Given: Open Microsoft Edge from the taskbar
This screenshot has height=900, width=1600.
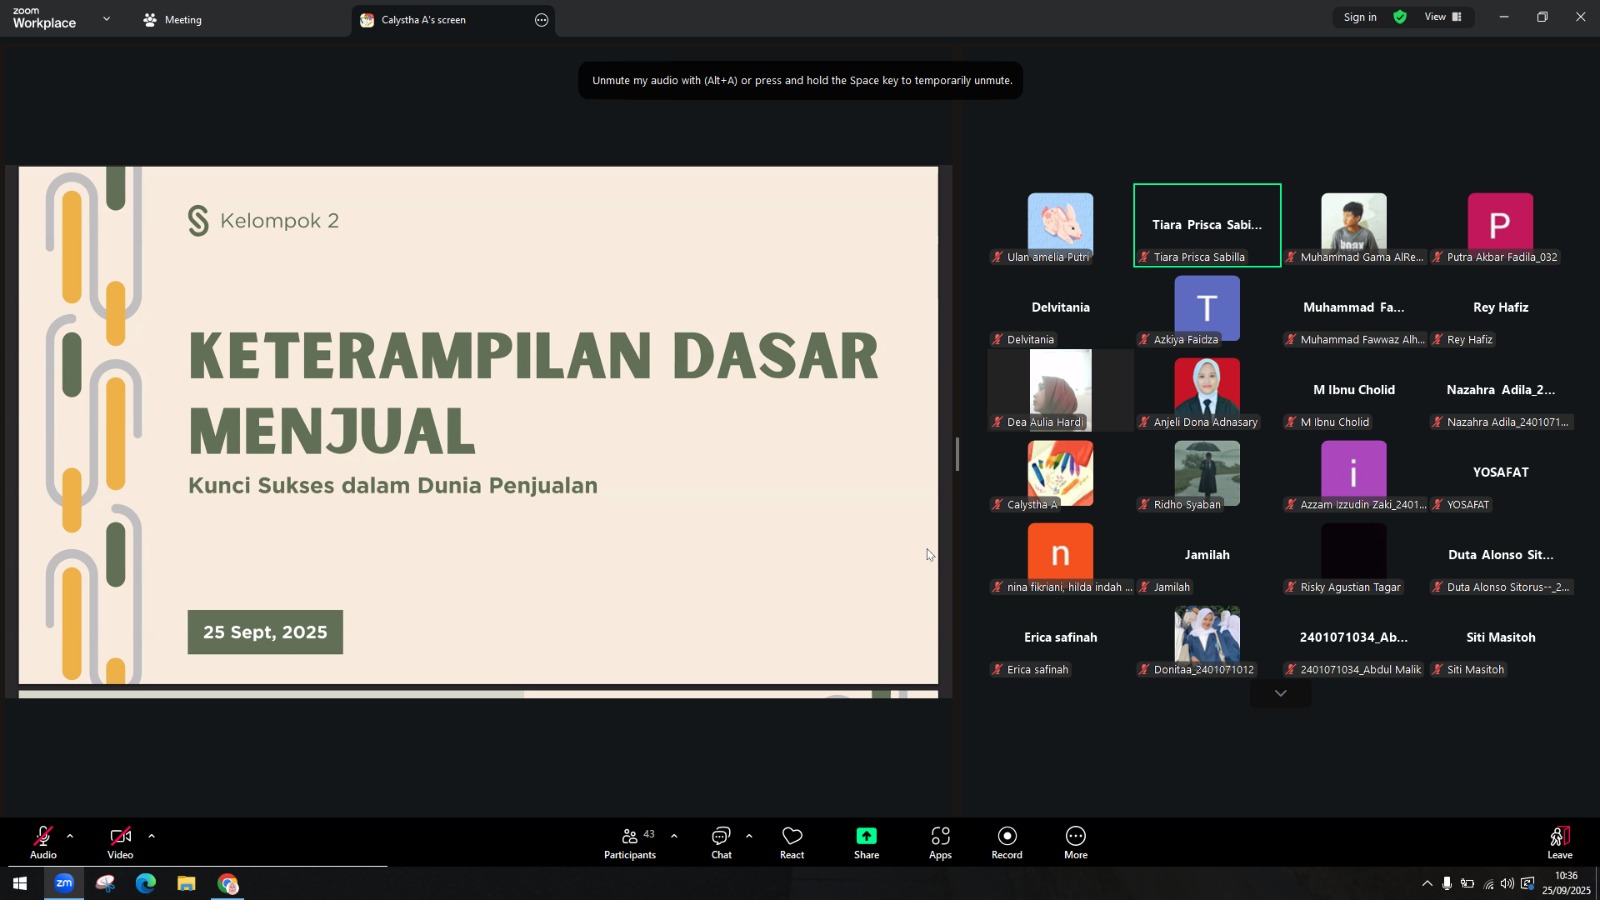Looking at the screenshot, I should click(x=146, y=884).
